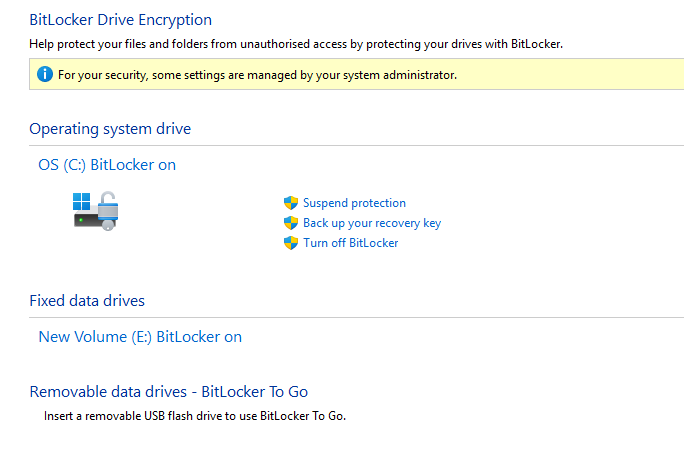Image resolution: width=684 pixels, height=465 pixels.
Task: Expand New Volume (E:) BitLocker on section
Action: [140, 337]
